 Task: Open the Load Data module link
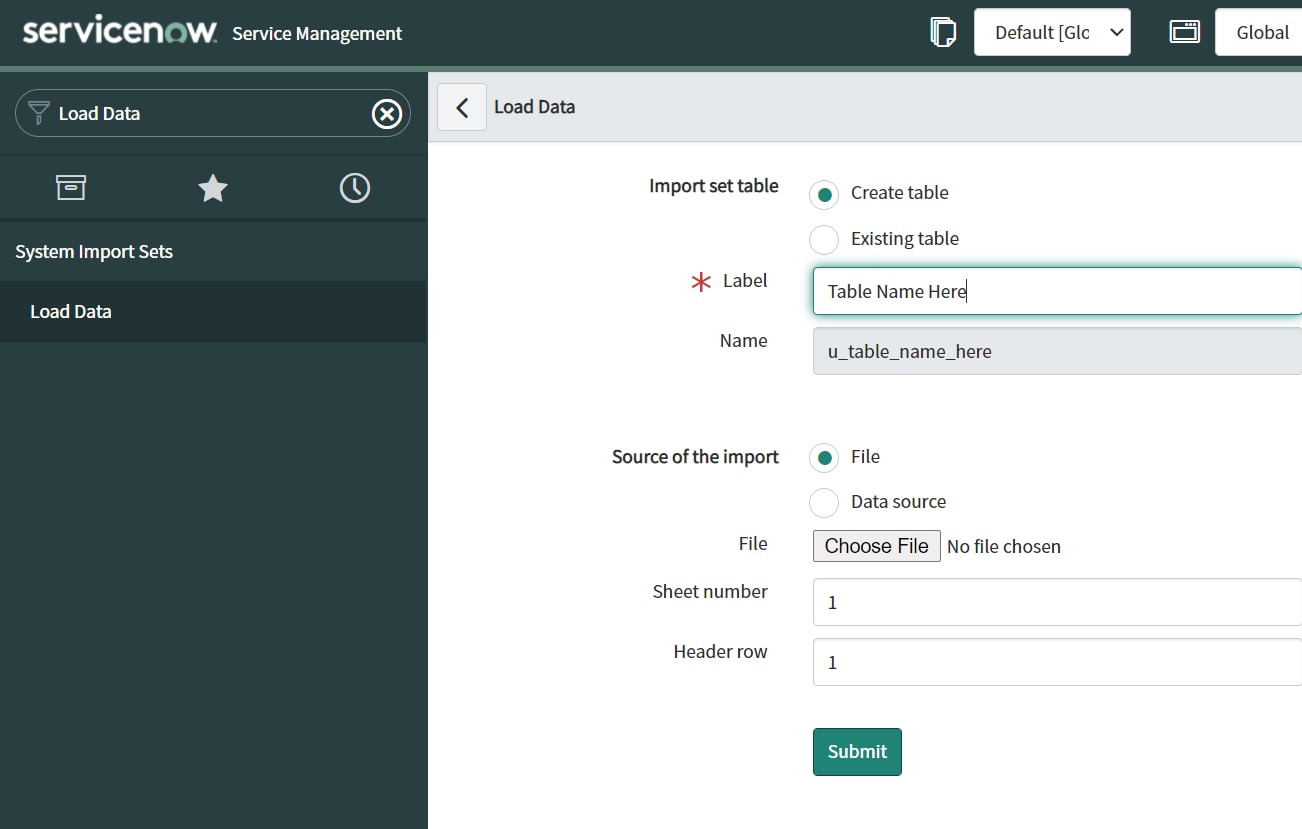tap(213, 312)
